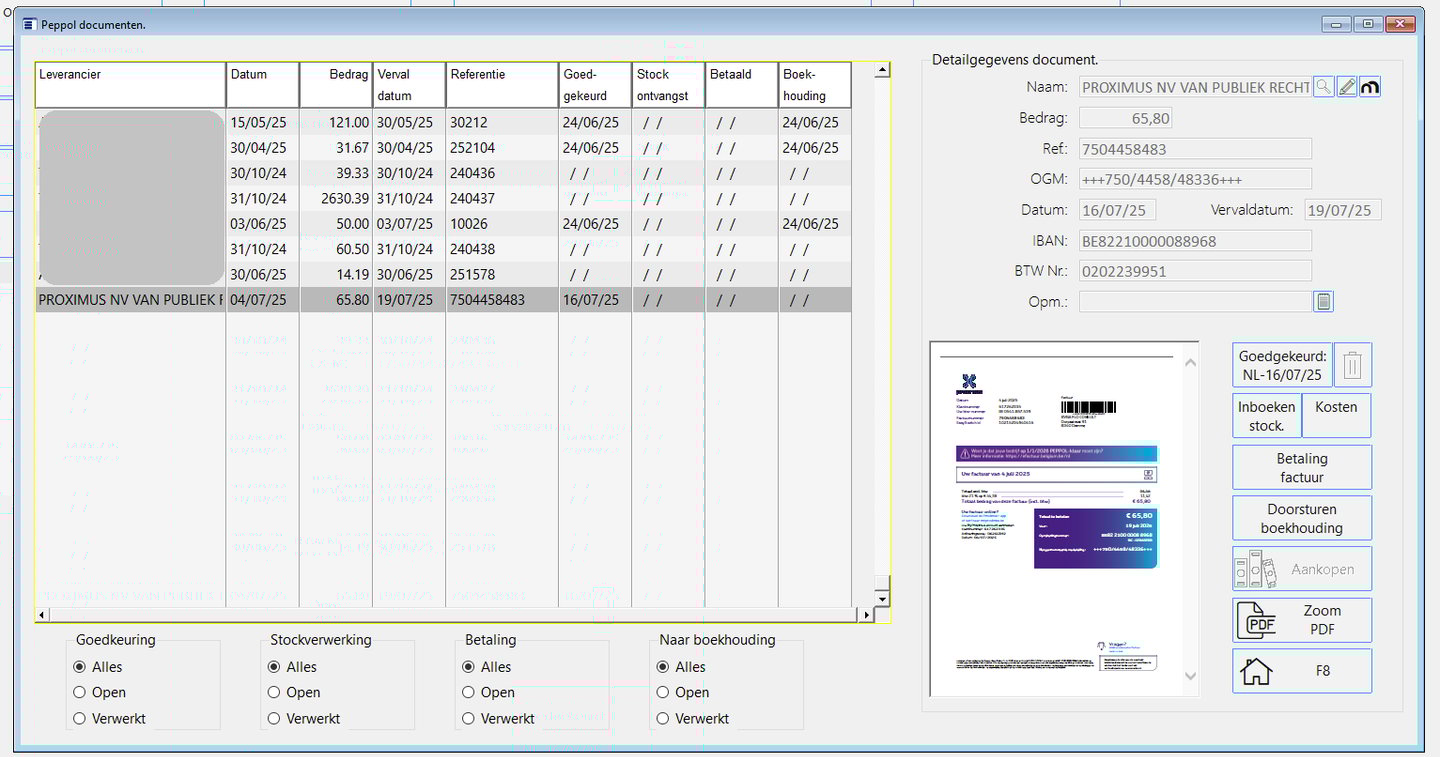This screenshot has width=1440, height=757.
Task: Click the BTW Nr. field 0202239951
Action: tap(1195, 271)
